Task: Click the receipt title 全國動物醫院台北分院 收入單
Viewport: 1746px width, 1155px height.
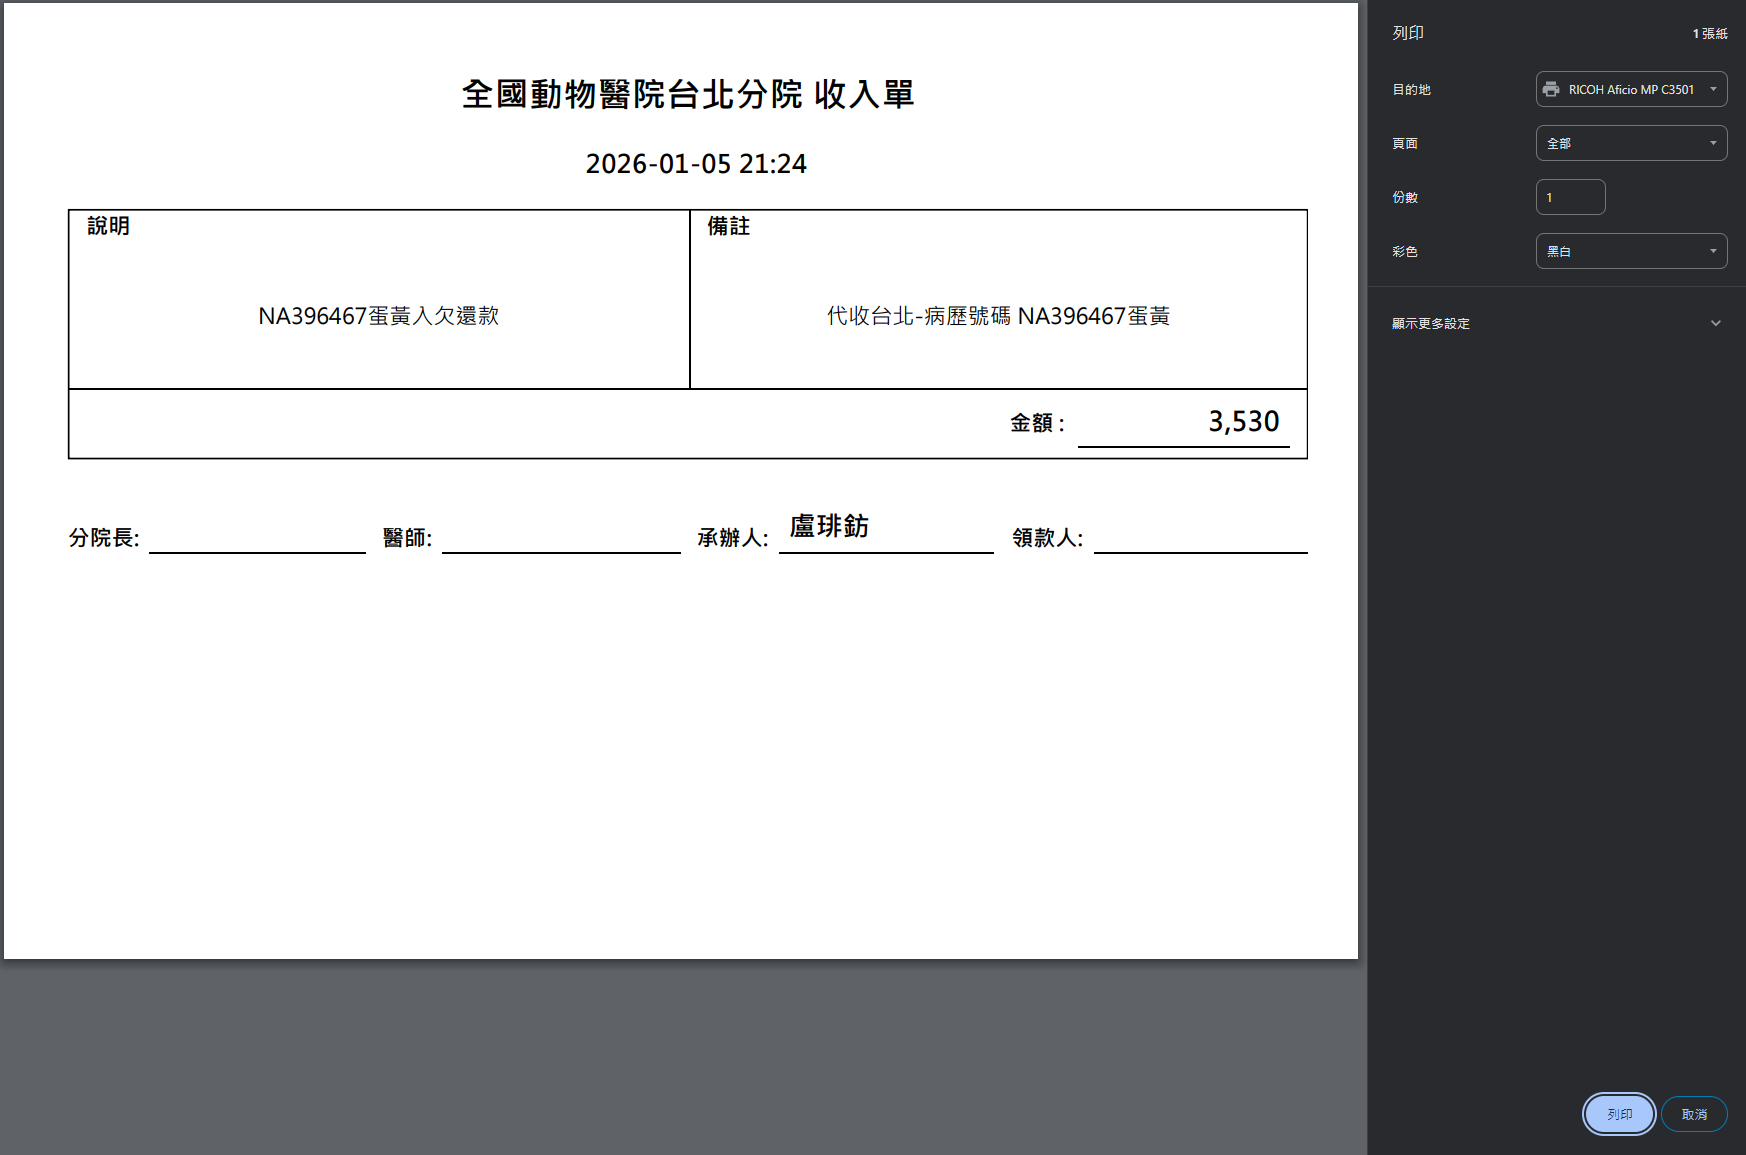Action: coord(688,95)
